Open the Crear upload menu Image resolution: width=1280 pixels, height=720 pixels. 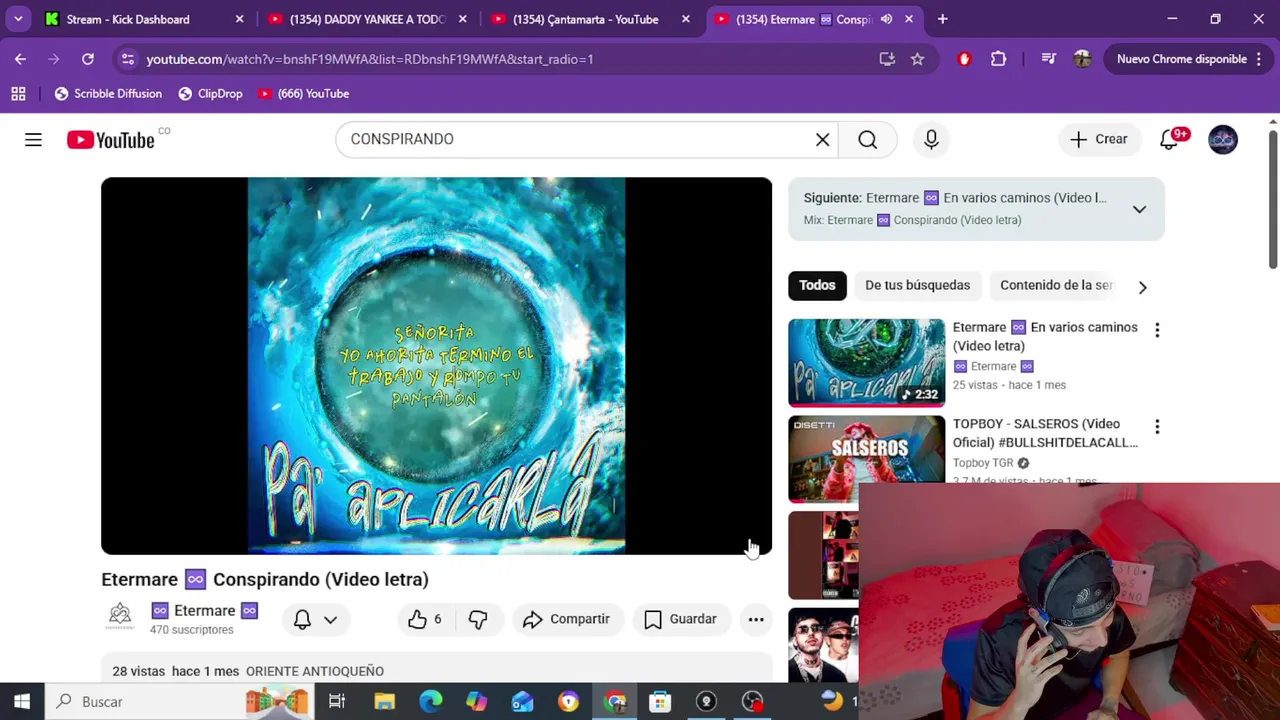click(1099, 140)
